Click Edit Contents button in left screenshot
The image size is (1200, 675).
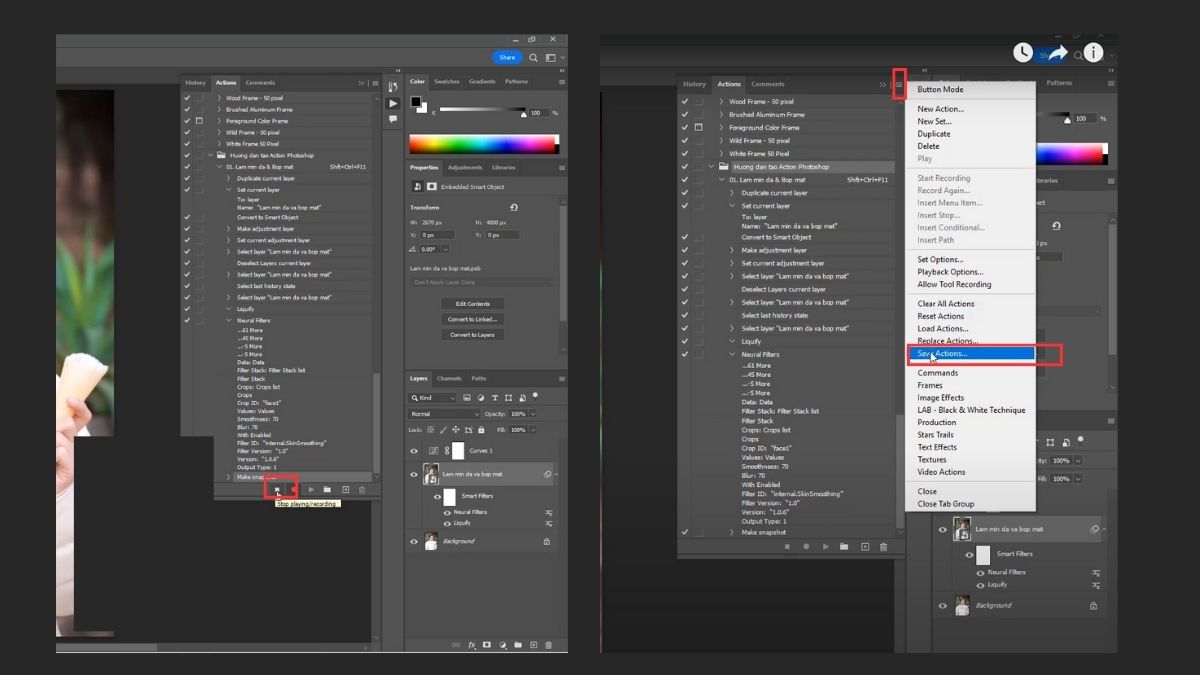click(x=473, y=303)
